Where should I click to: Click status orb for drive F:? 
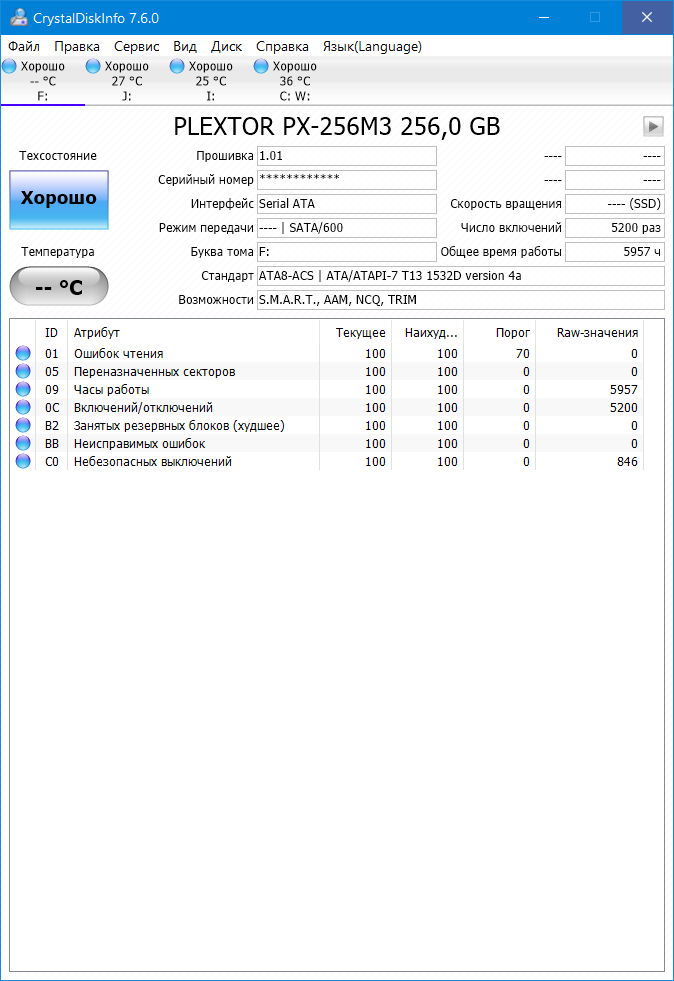(9, 66)
